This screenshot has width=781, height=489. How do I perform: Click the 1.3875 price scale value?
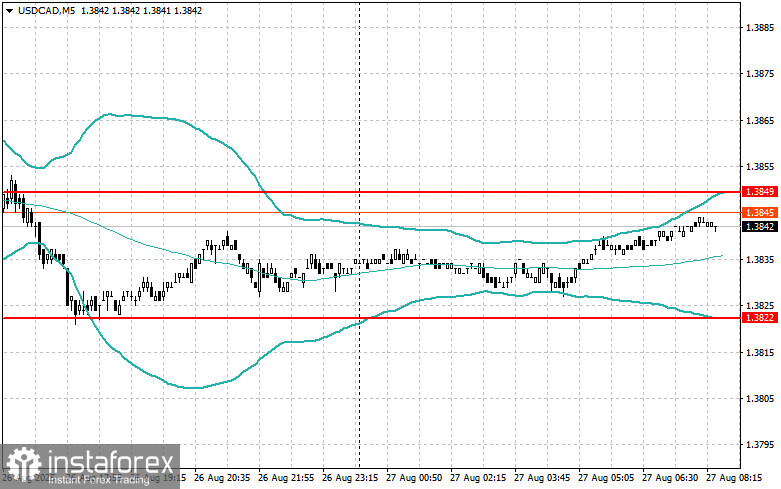pos(760,74)
